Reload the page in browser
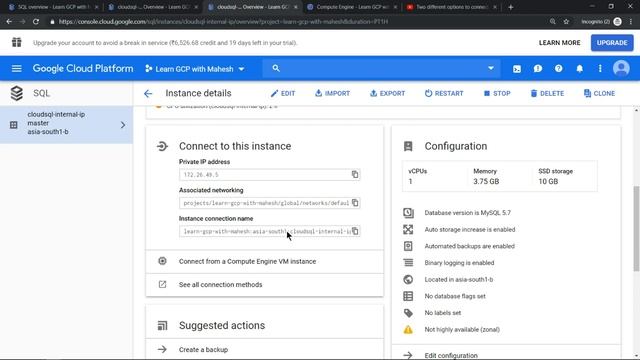The height and width of the screenshot is (360, 640). pyautogui.click(x=36, y=22)
